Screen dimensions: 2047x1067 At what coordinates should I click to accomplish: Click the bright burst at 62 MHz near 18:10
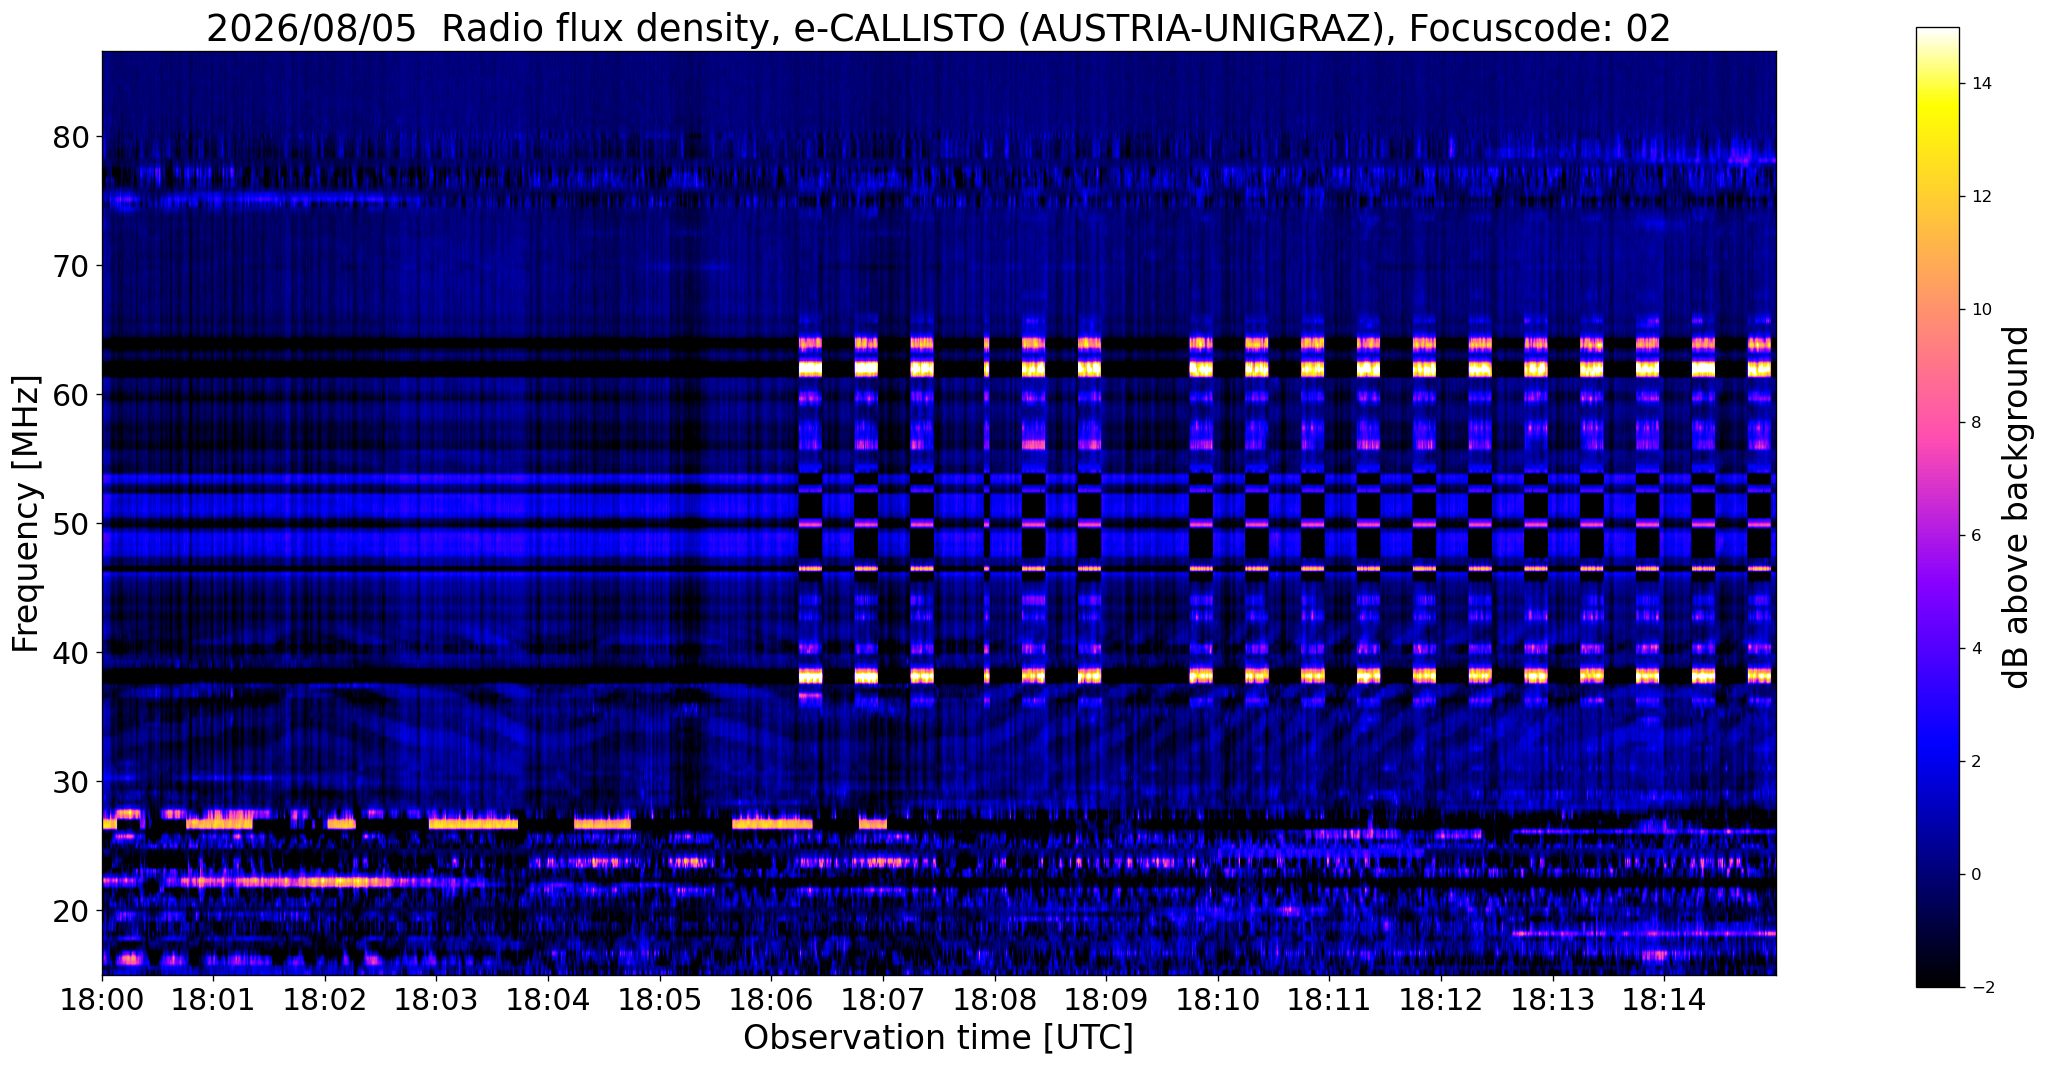pos(1201,368)
